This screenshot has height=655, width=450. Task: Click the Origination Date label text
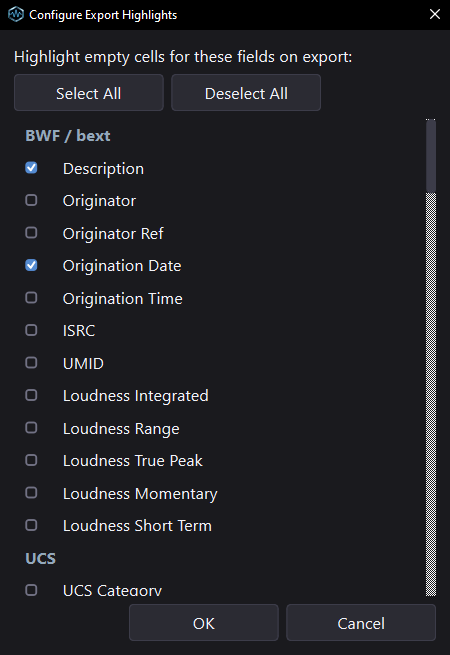(122, 266)
